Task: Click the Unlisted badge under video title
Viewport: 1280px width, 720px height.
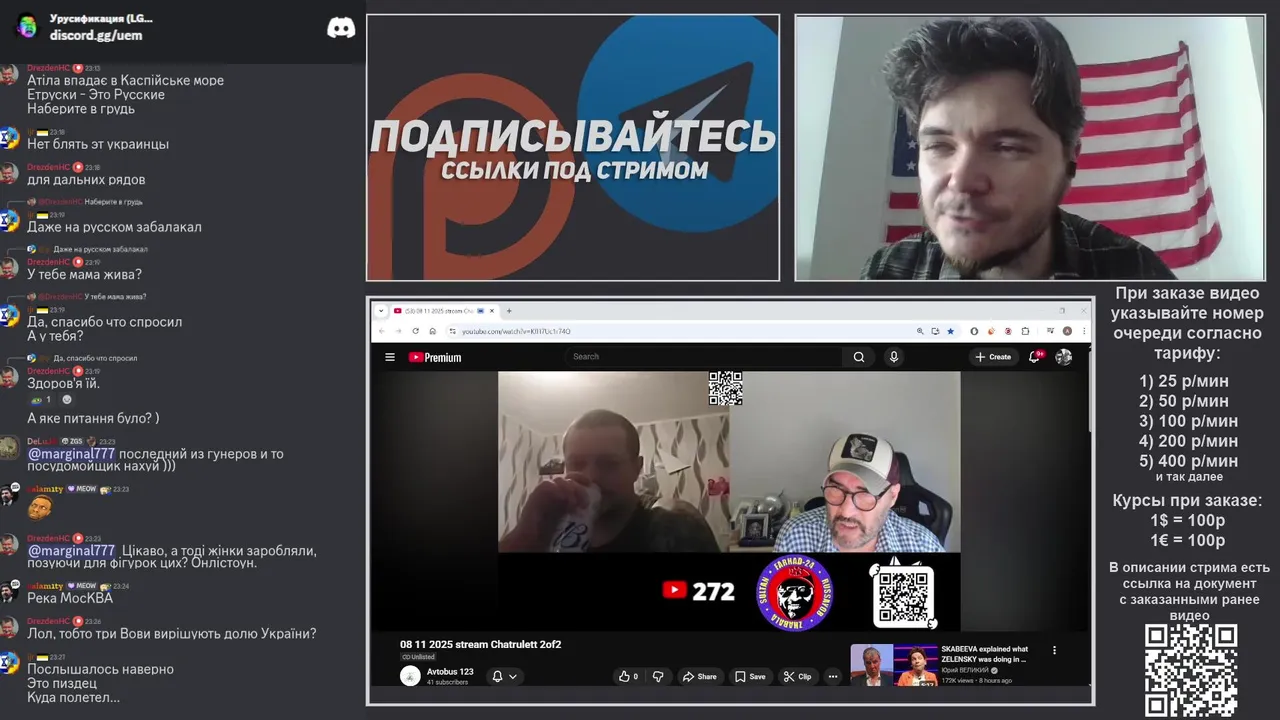Action: (418, 657)
